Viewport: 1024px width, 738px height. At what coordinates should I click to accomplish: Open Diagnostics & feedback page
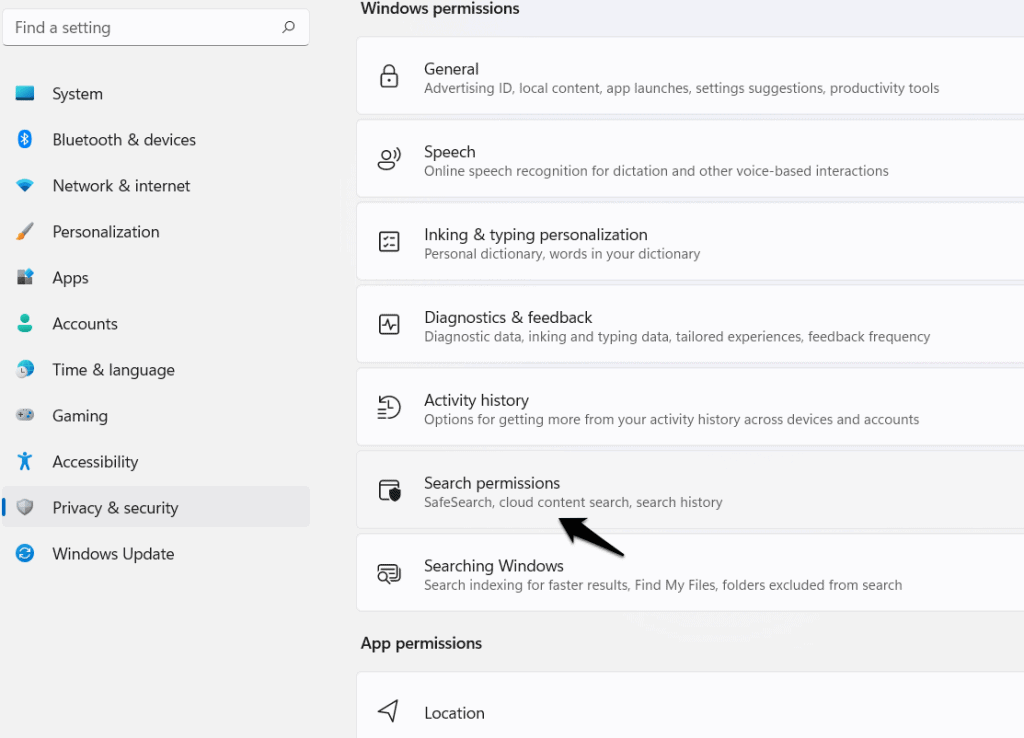690,324
